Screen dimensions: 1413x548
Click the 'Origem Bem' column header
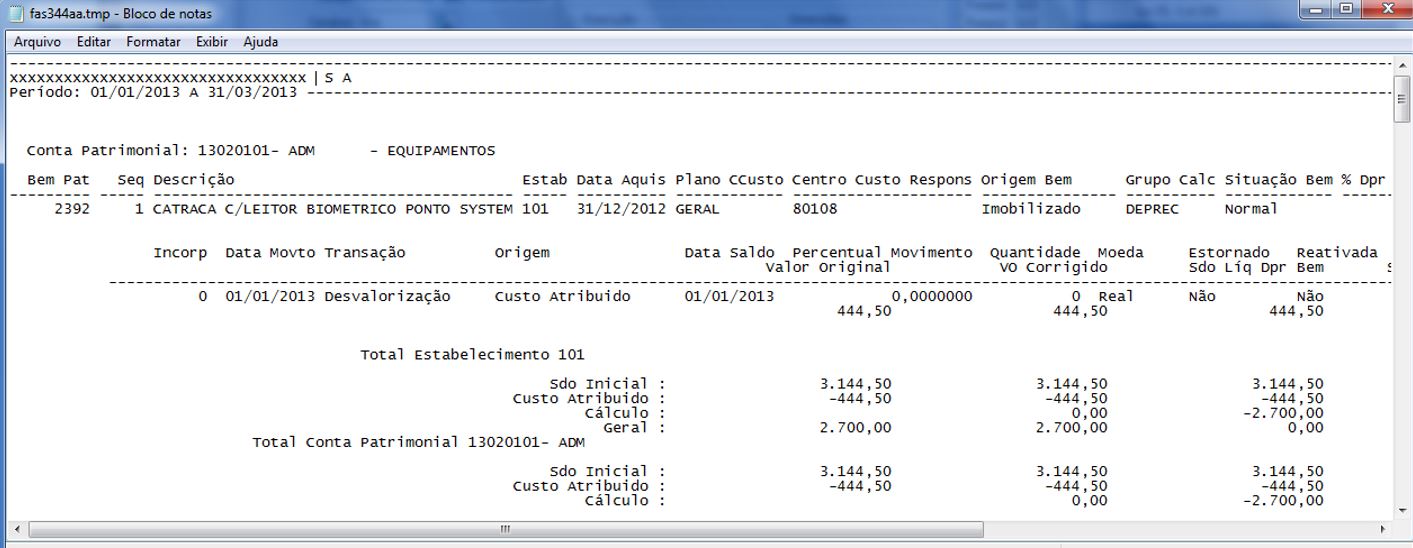click(1026, 180)
